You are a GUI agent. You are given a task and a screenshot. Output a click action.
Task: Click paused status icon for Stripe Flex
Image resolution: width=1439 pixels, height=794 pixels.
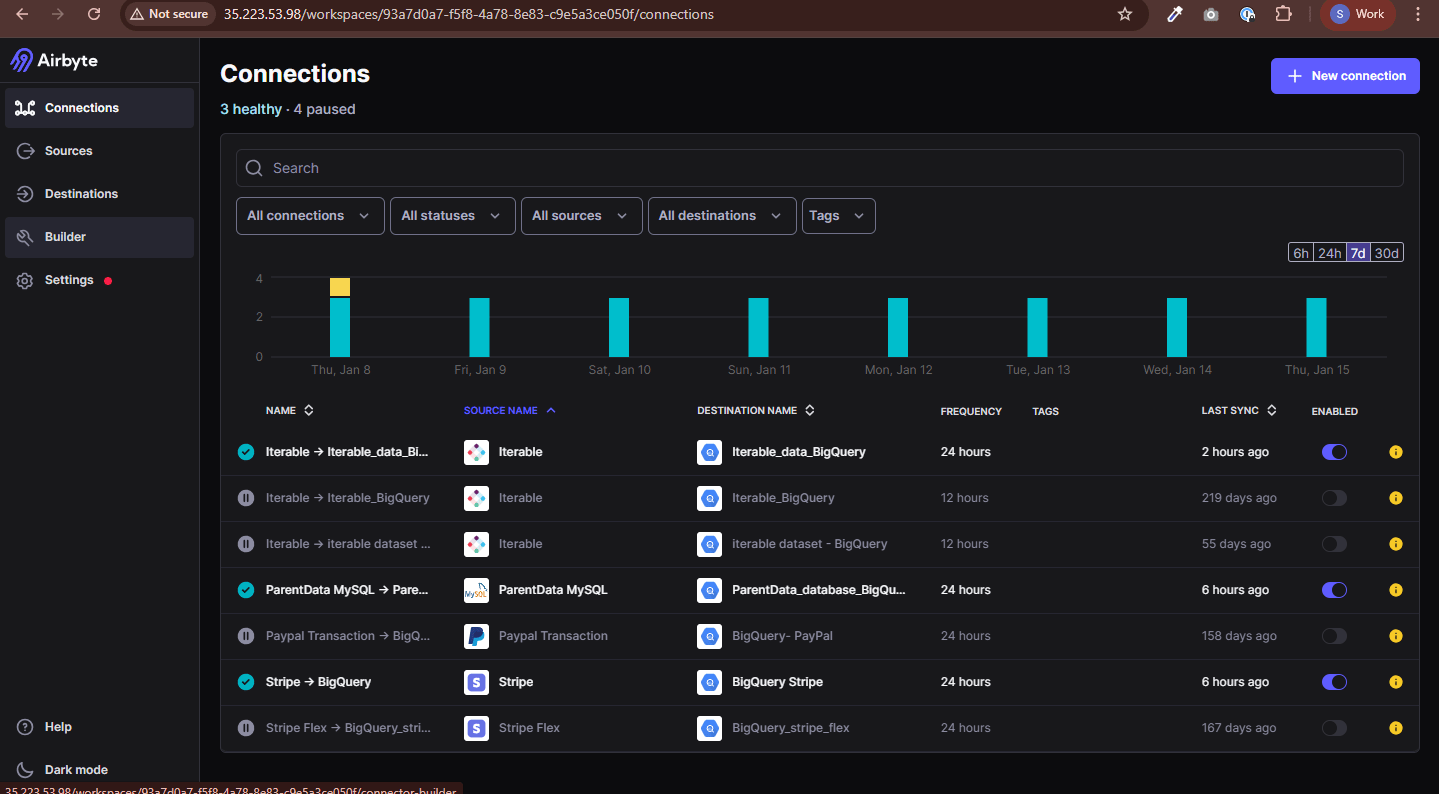[246, 728]
